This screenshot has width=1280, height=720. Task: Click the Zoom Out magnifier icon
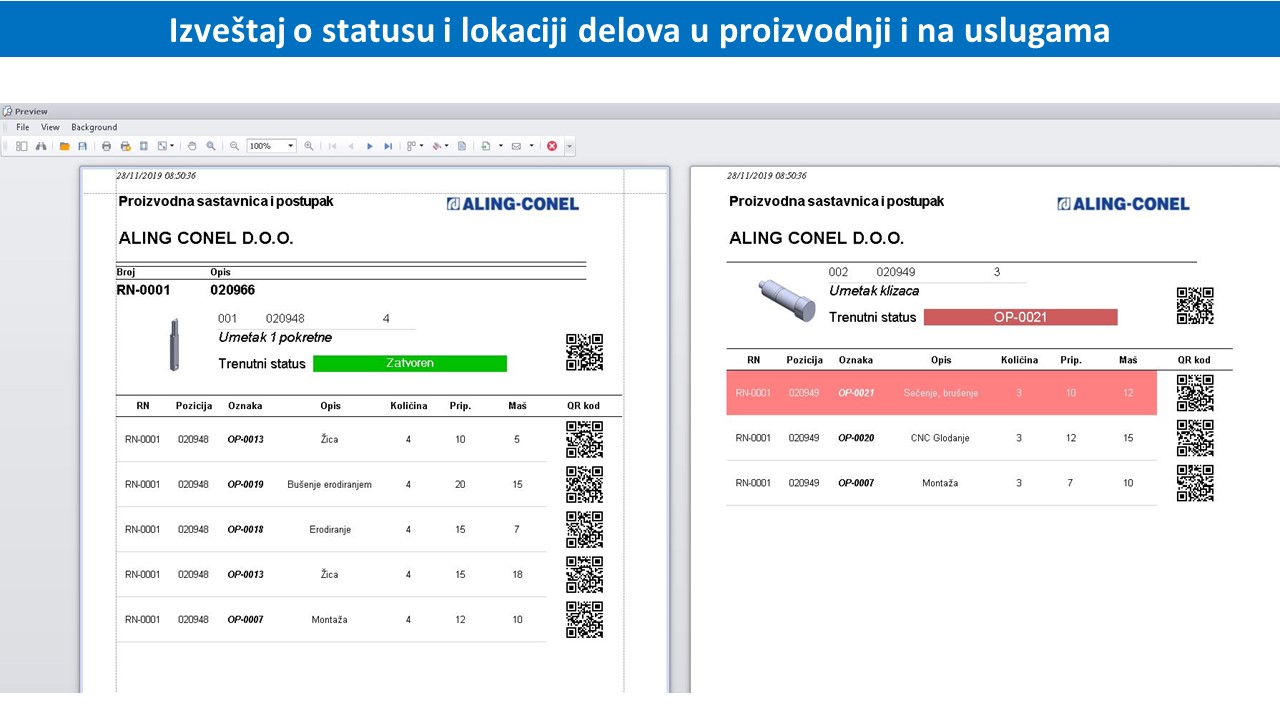(234, 146)
